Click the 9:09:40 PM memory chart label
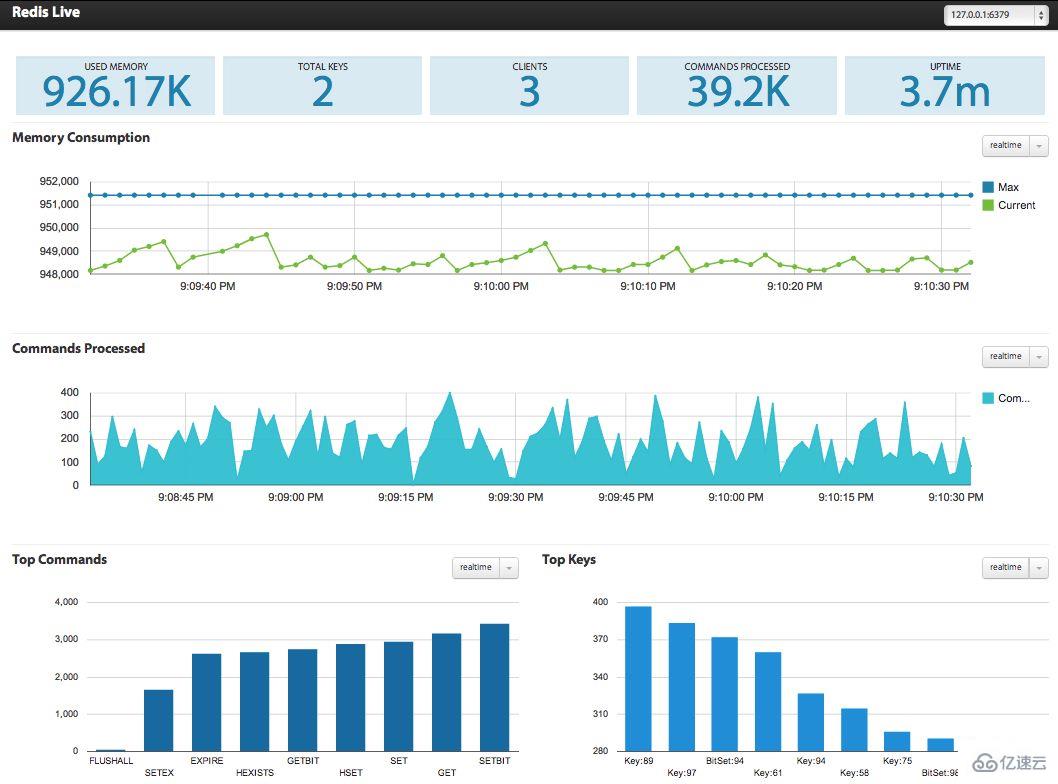Viewport: 1058px width, 784px height. [208, 287]
